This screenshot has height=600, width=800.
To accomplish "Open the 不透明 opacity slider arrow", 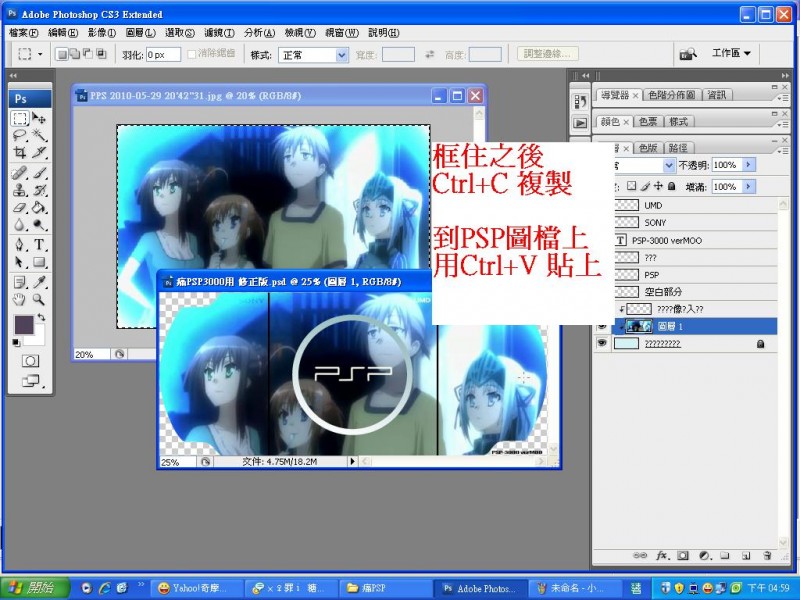I will 748,165.
